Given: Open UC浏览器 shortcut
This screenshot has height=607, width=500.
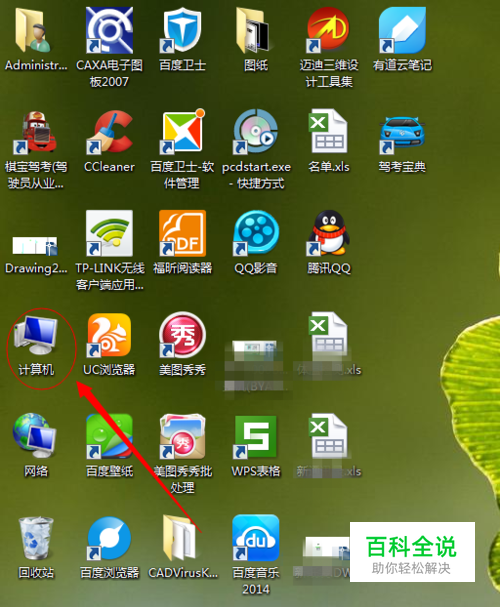Looking at the screenshot, I should (x=110, y=335).
